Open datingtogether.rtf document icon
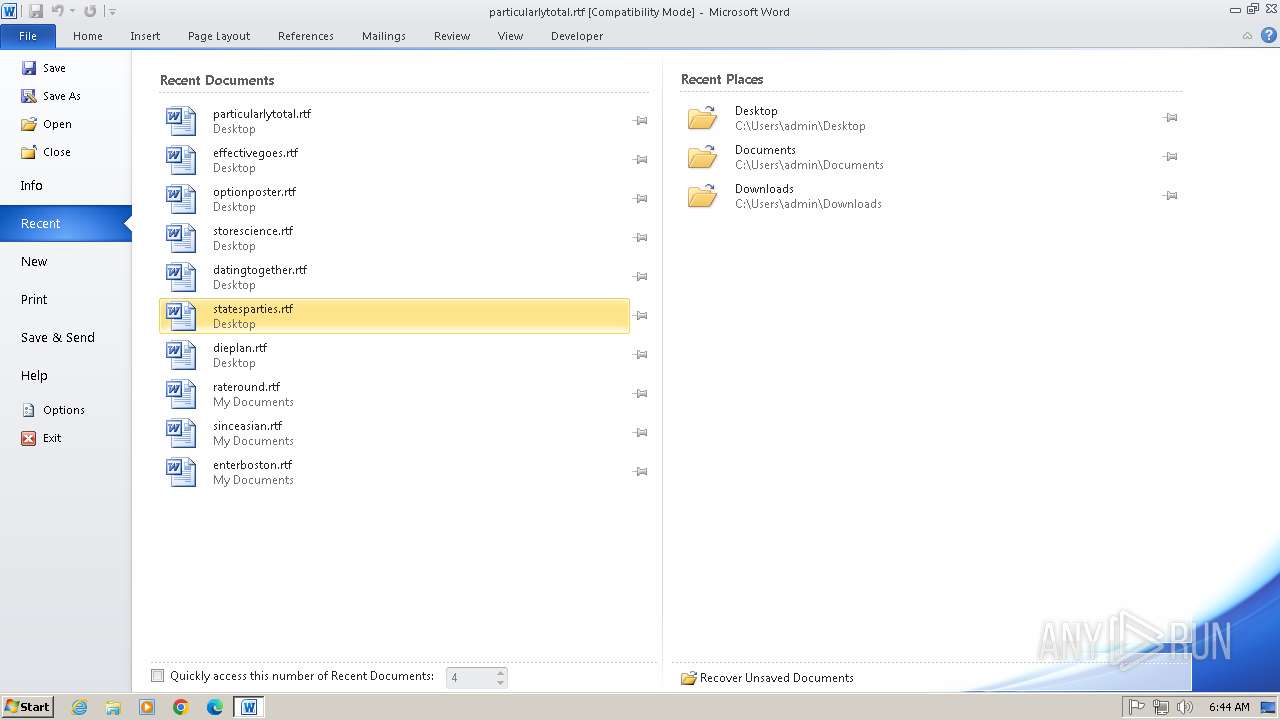The height and width of the screenshot is (720, 1280). pos(181,277)
